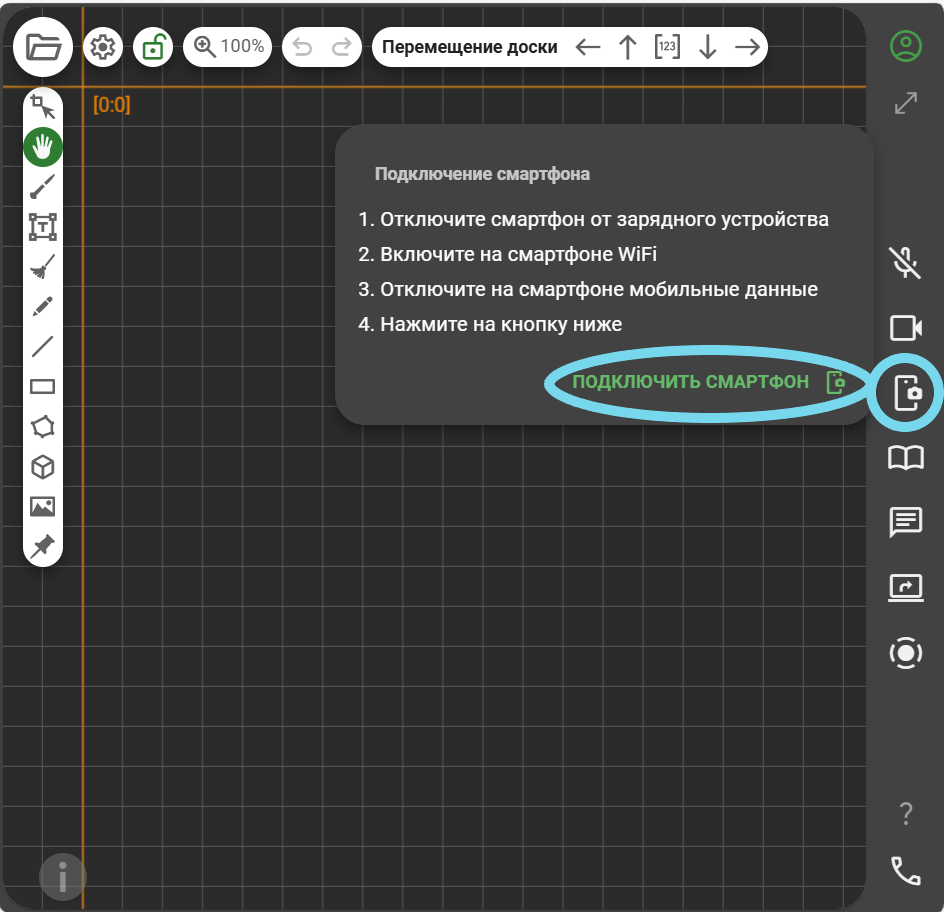The height and width of the screenshot is (912, 946).
Task: Pick the 3D cube tool
Action: tap(43, 467)
